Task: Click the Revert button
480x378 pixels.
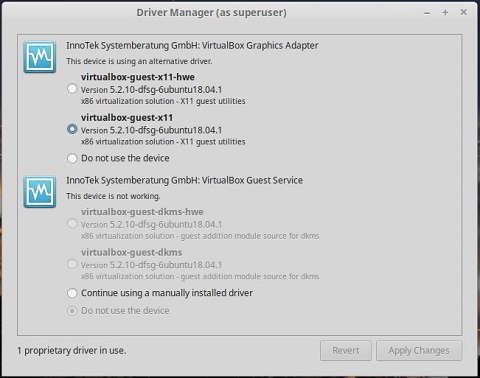Action: tap(346, 351)
